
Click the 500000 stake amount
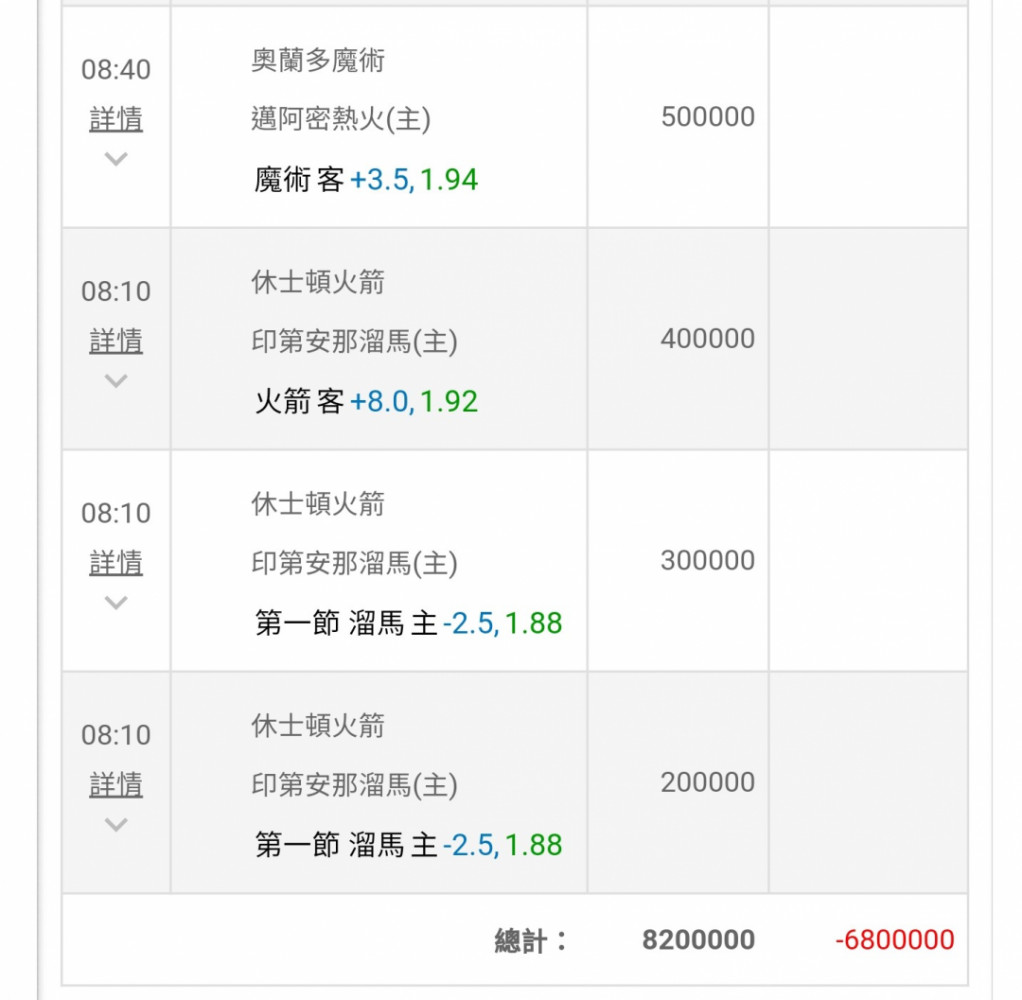coord(708,117)
